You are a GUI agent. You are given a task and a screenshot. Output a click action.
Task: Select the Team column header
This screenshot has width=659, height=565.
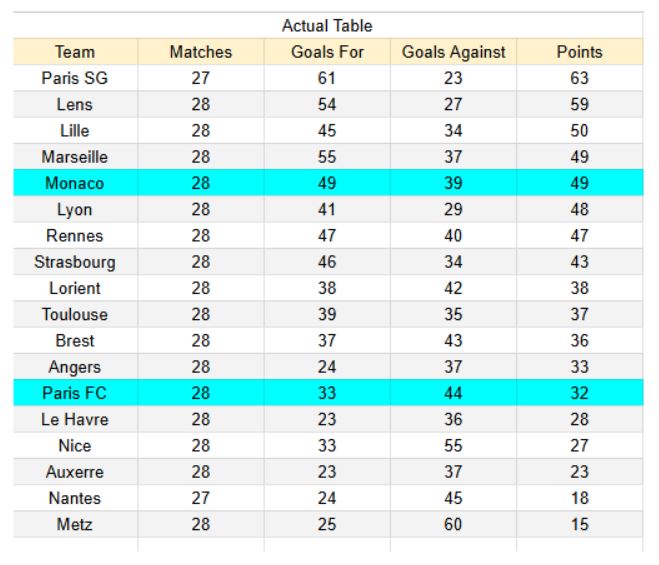pos(75,52)
